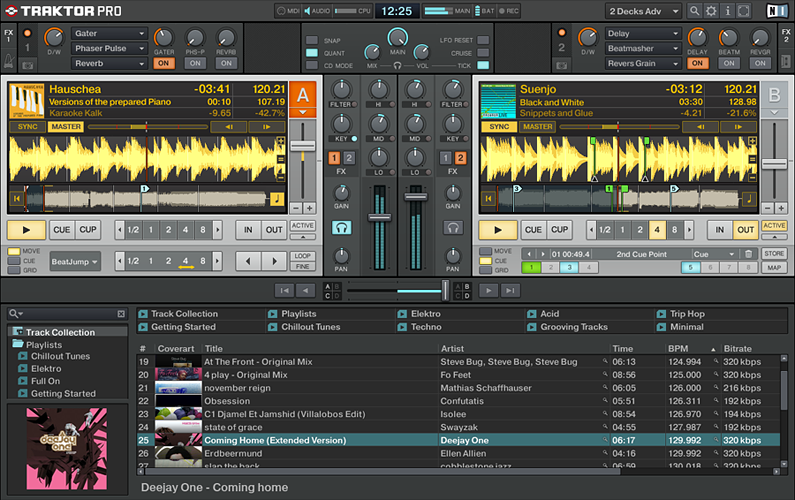This screenshot has width=795, height=500.
Task: Click the Deck B CUP button
Action: [x=560, y=230]
